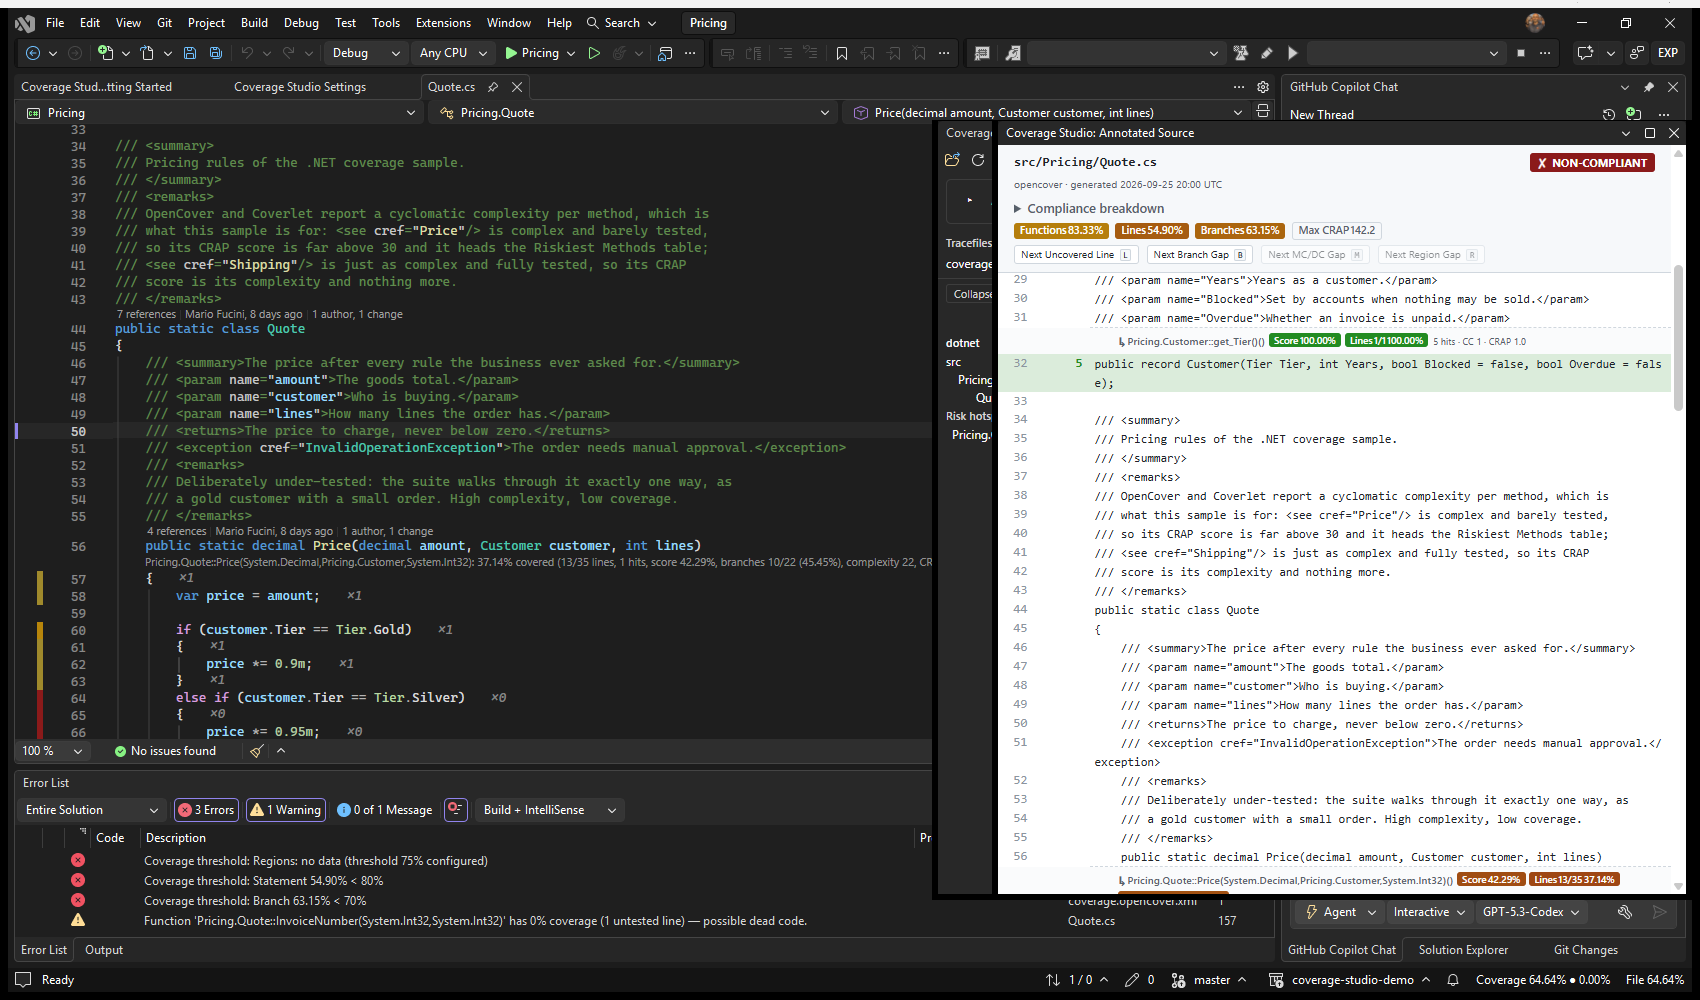Open the Any CPU platform dropdown
This screenshot has width=1700, height=1000.
[453, 53]
